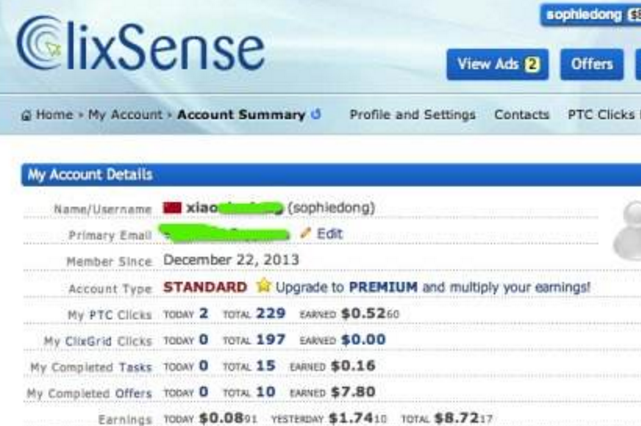Image resolution: width=641 pixels, height=426 pixels.
Task: Go to the Home breadcrumb link
Action: click(54, 115)
